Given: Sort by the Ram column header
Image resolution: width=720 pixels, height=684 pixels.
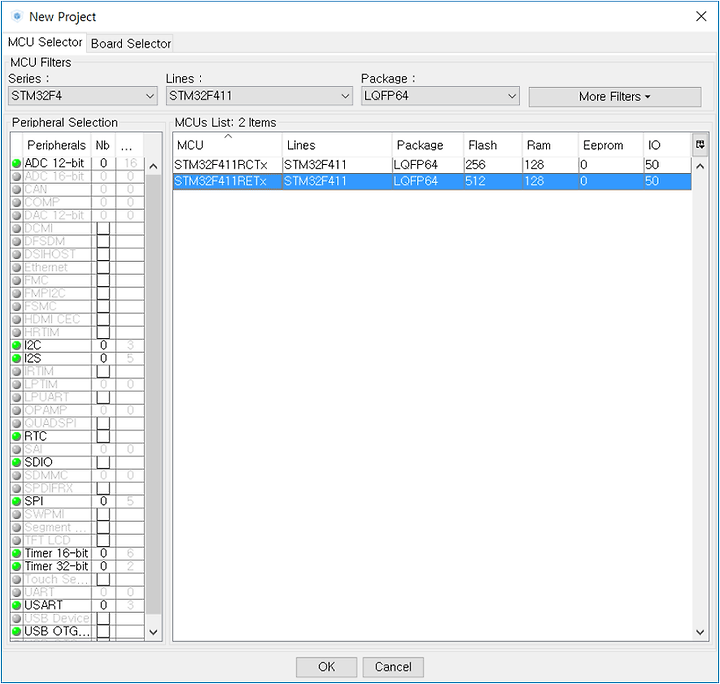Looking at the screenshot, I should (550, 145).
